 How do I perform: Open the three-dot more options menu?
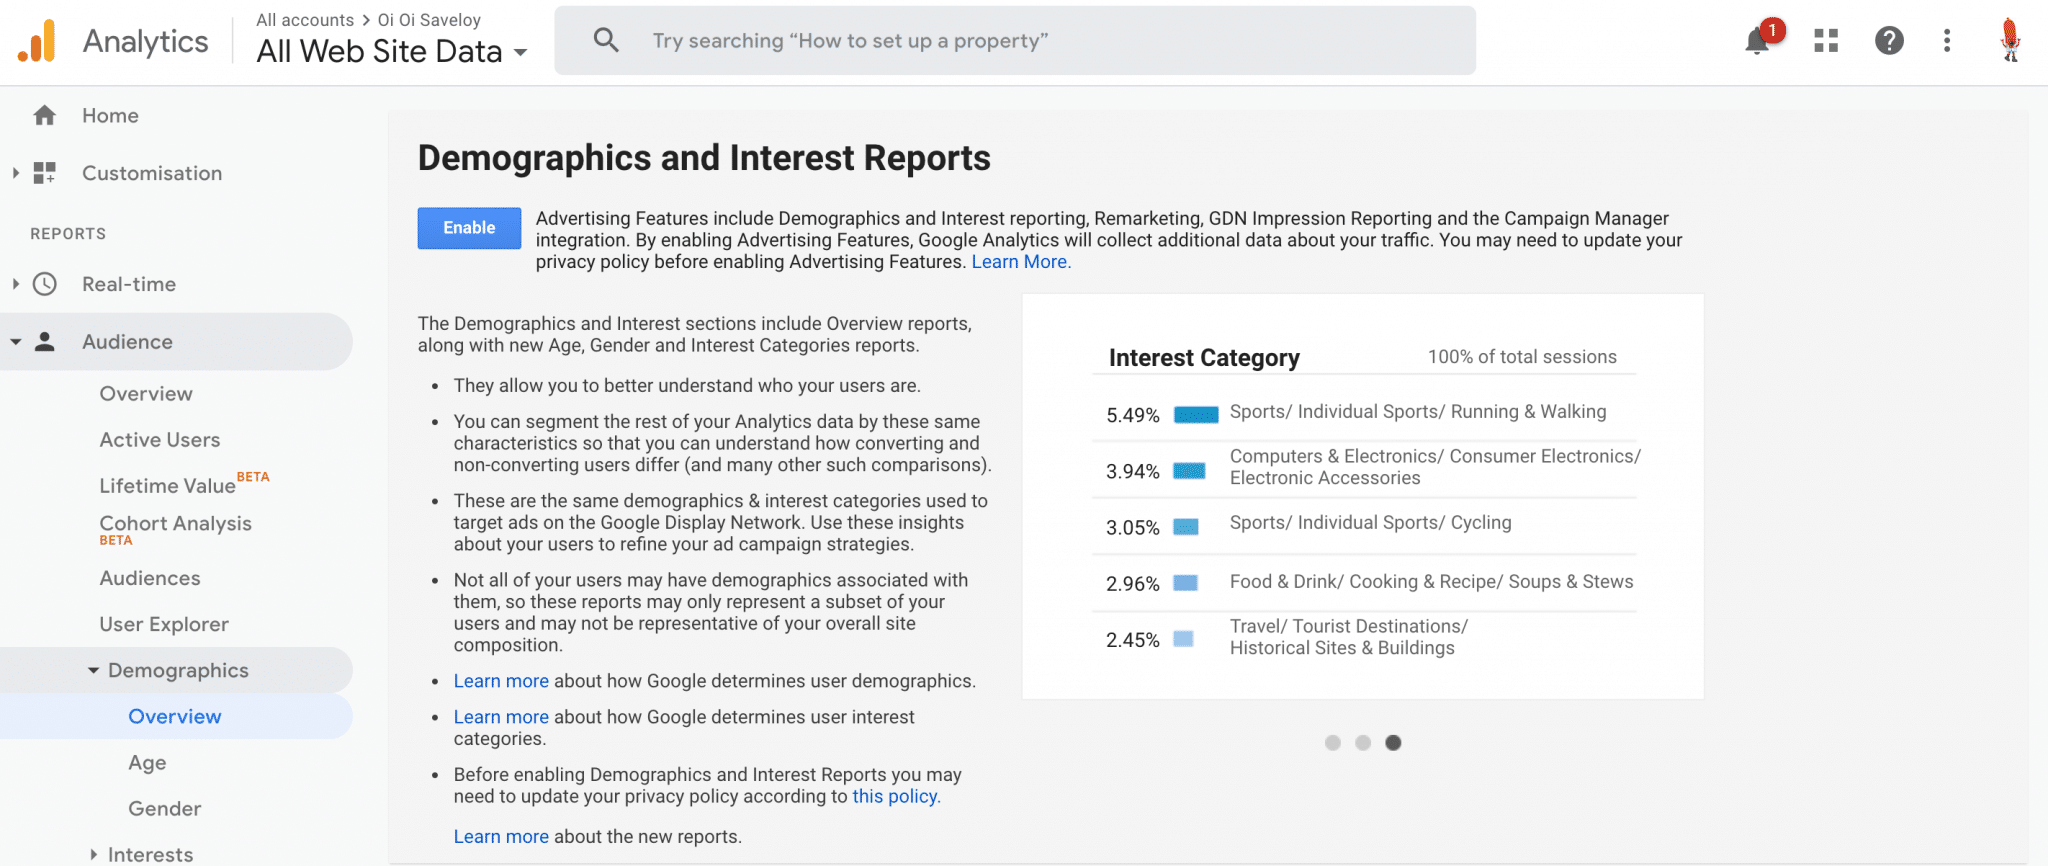pyautogui.click(x=1946, y=41)
